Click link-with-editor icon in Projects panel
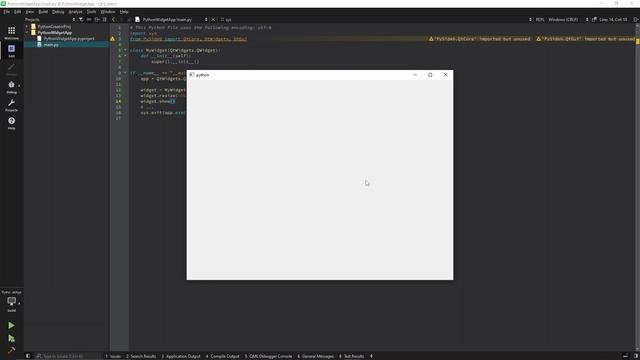The width and height of the screenshot is (640, 360). tap(89, 19)
